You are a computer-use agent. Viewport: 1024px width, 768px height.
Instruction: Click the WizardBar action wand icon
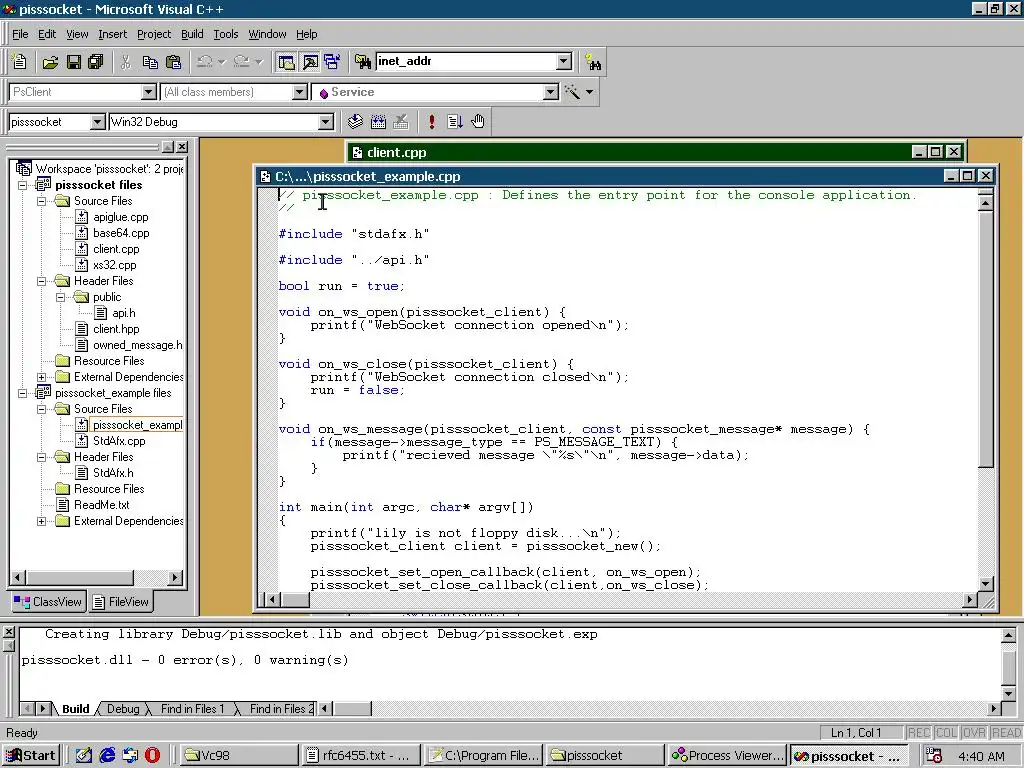coord(573,92)
